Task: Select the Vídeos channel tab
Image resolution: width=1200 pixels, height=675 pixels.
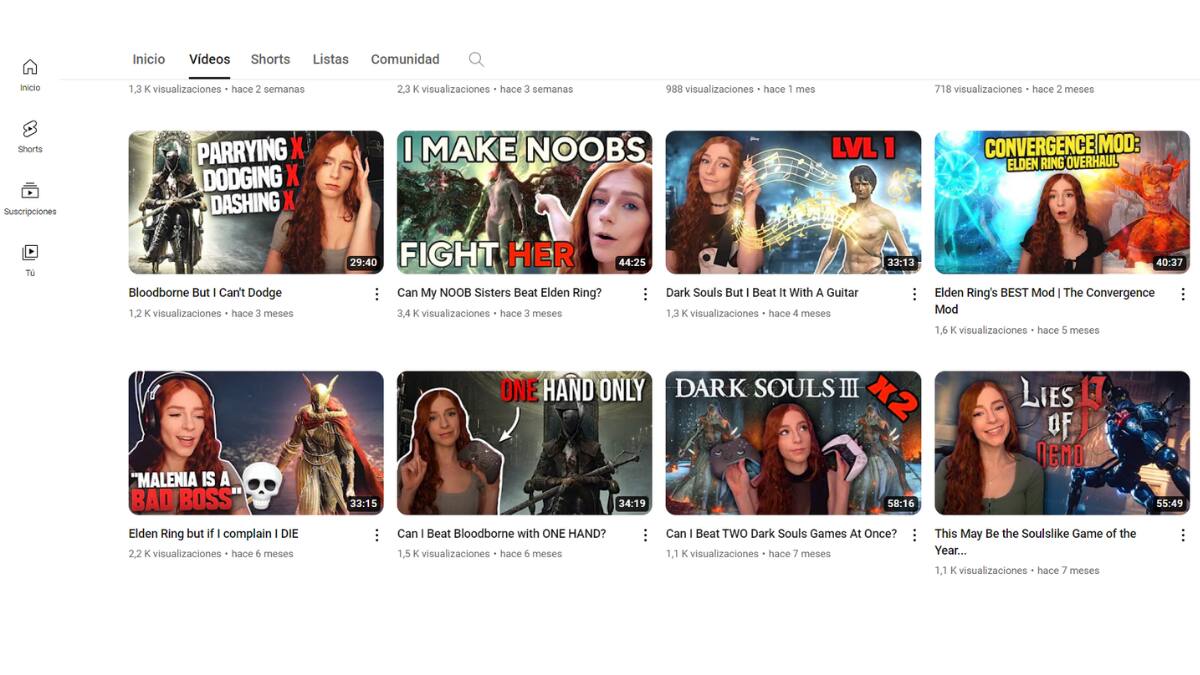Action: (210, 60)
